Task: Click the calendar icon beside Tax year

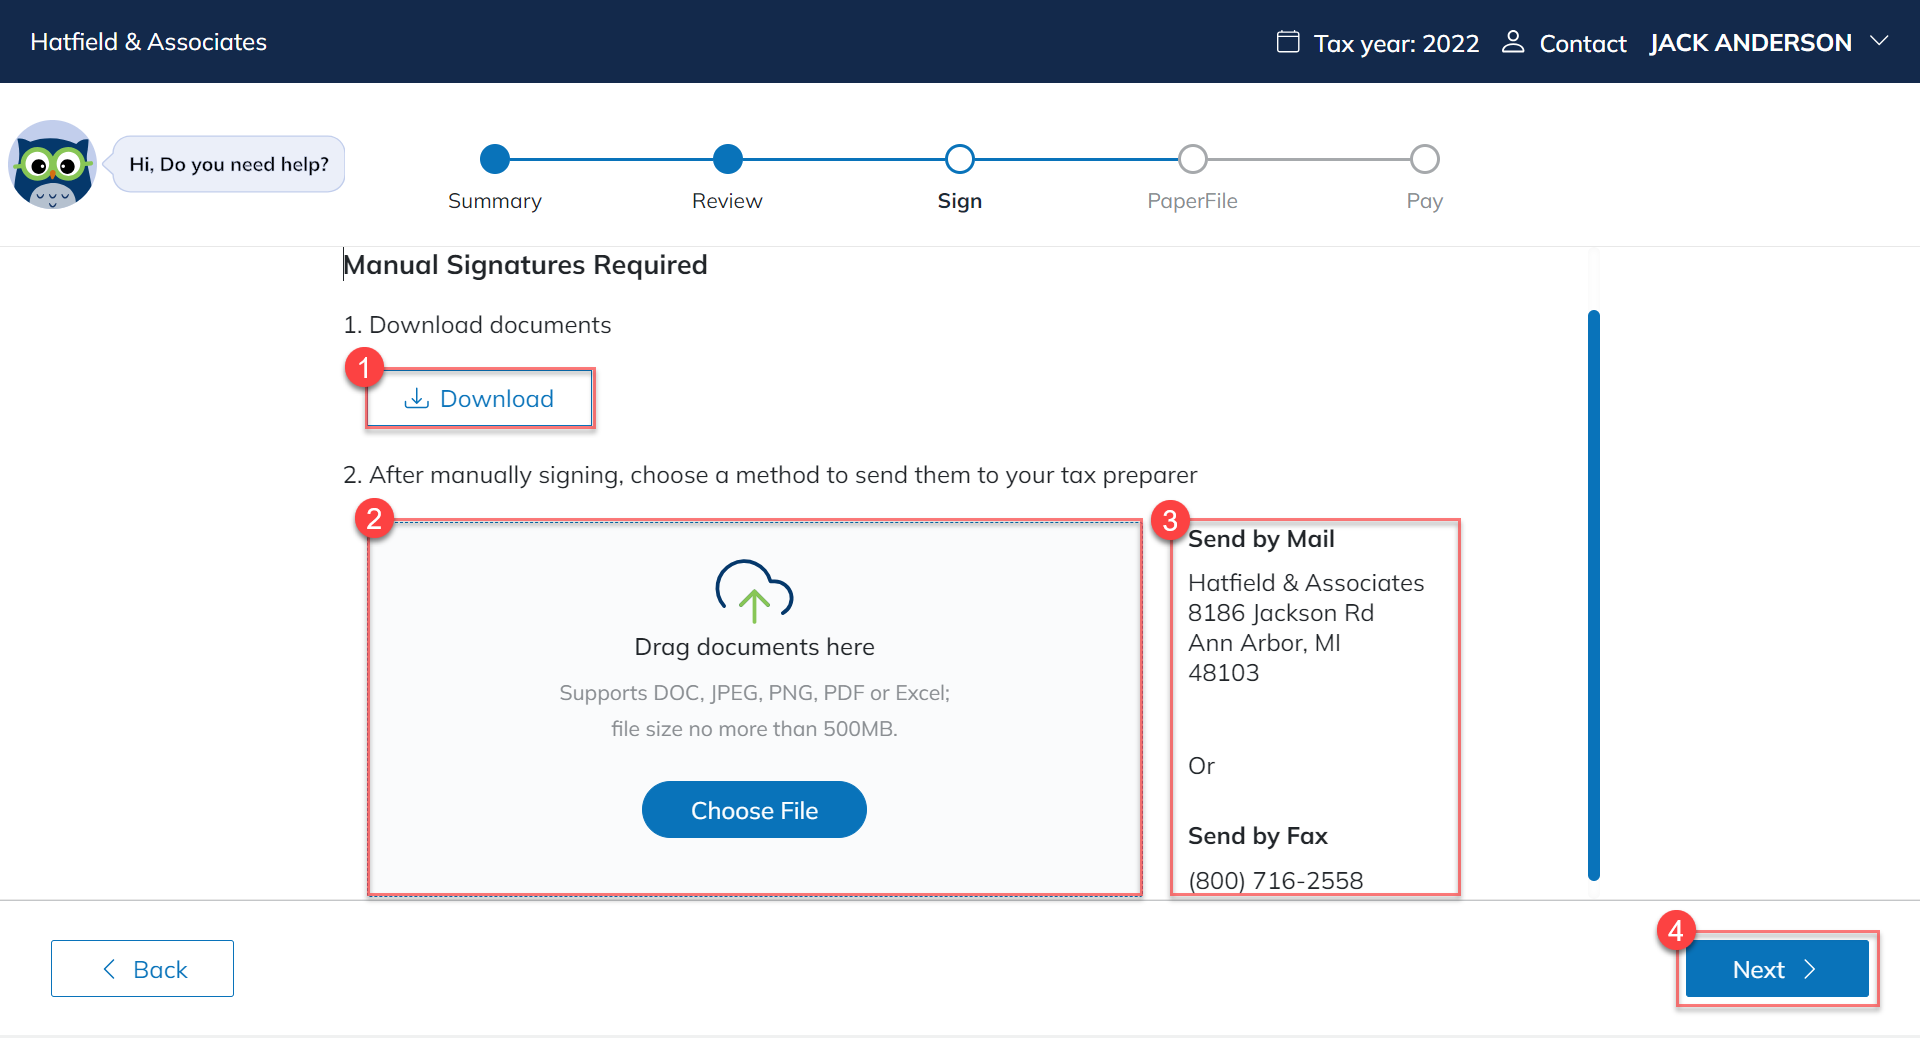Action: [x=1288, y=42]
